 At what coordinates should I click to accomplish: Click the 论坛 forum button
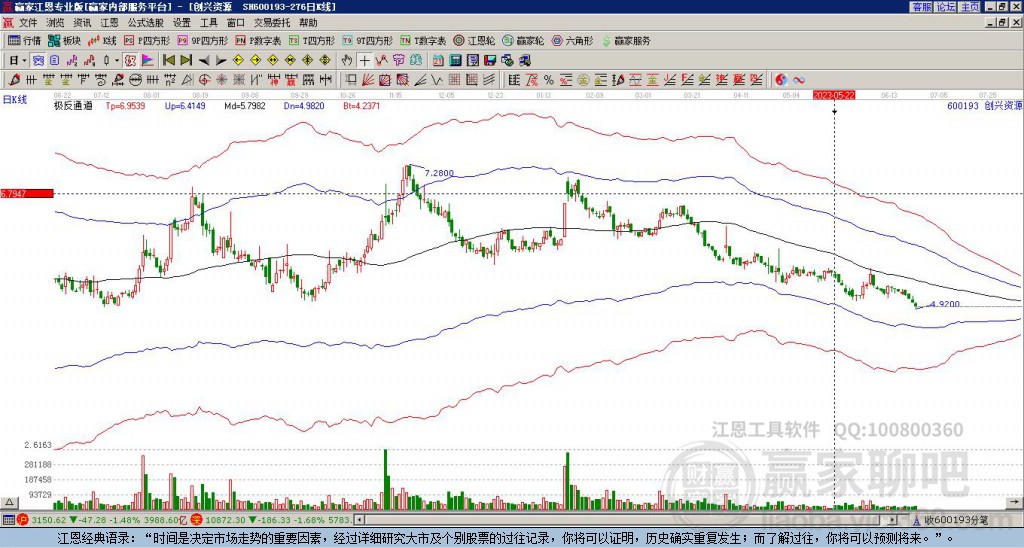pos(946,6)
